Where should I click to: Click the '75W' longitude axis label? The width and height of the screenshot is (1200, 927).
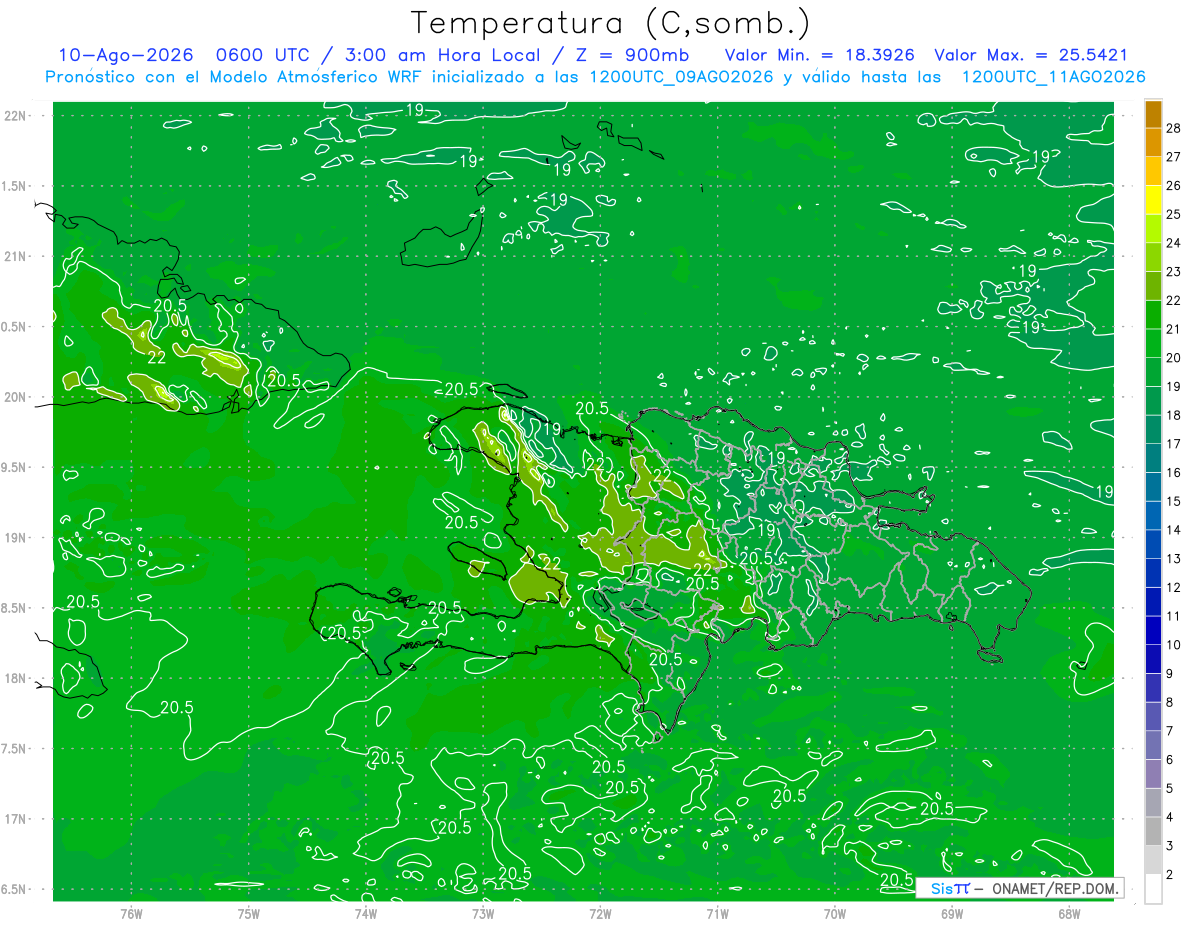(x=249, y=913)
